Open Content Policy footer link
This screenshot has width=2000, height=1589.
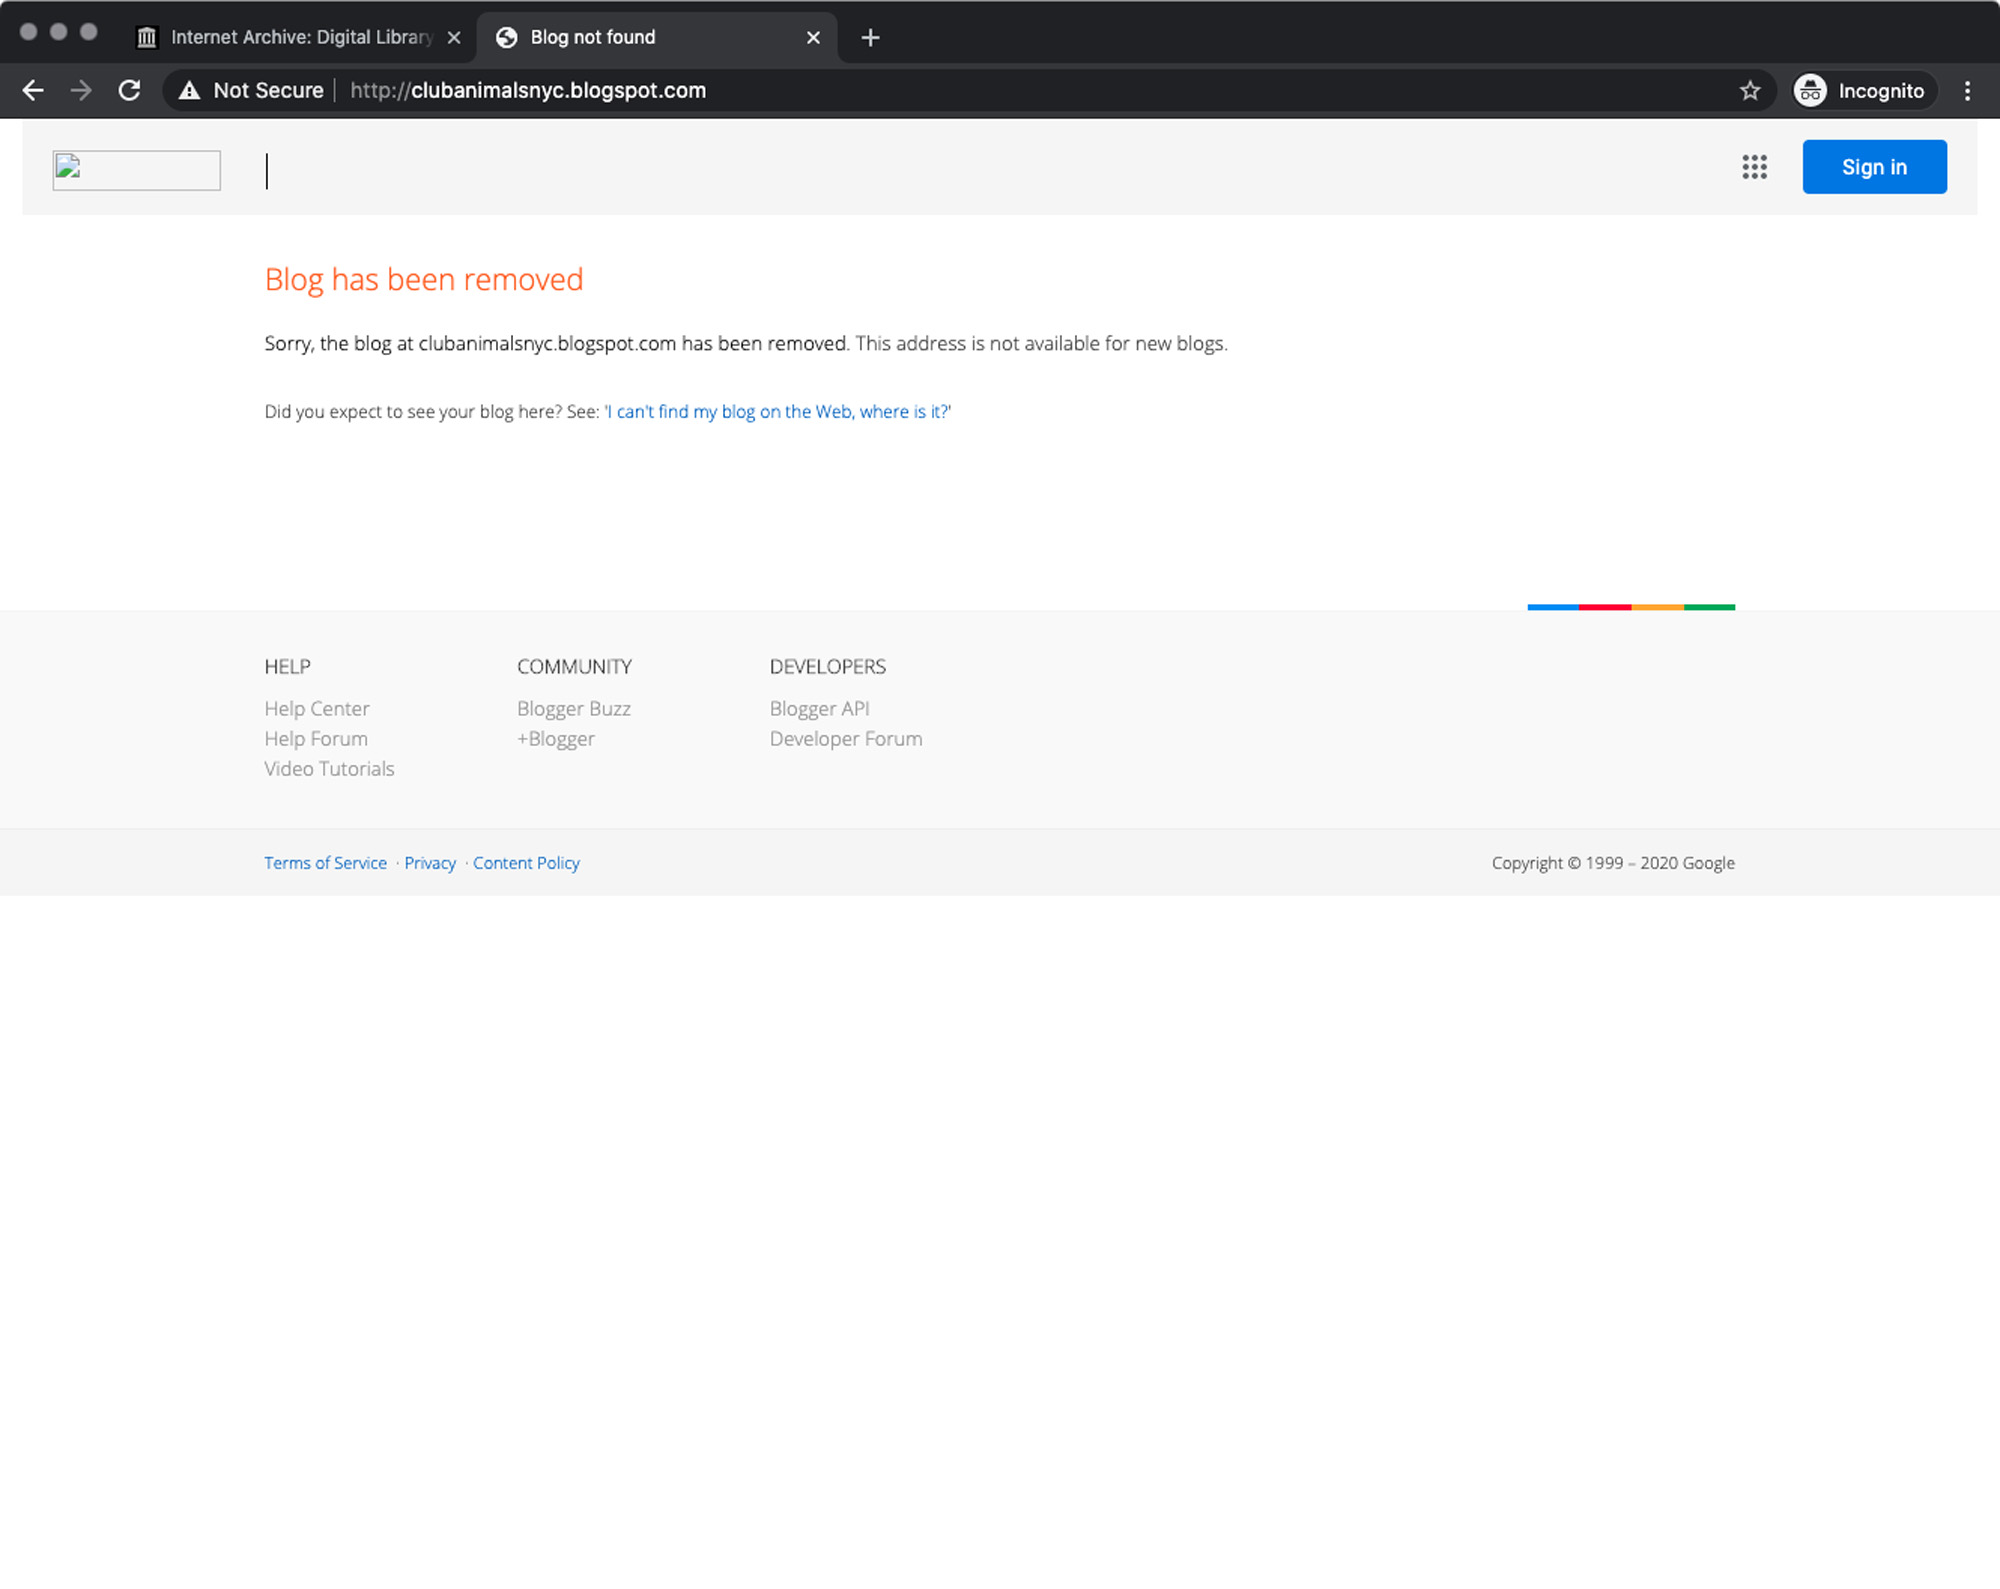coord(526,863)
